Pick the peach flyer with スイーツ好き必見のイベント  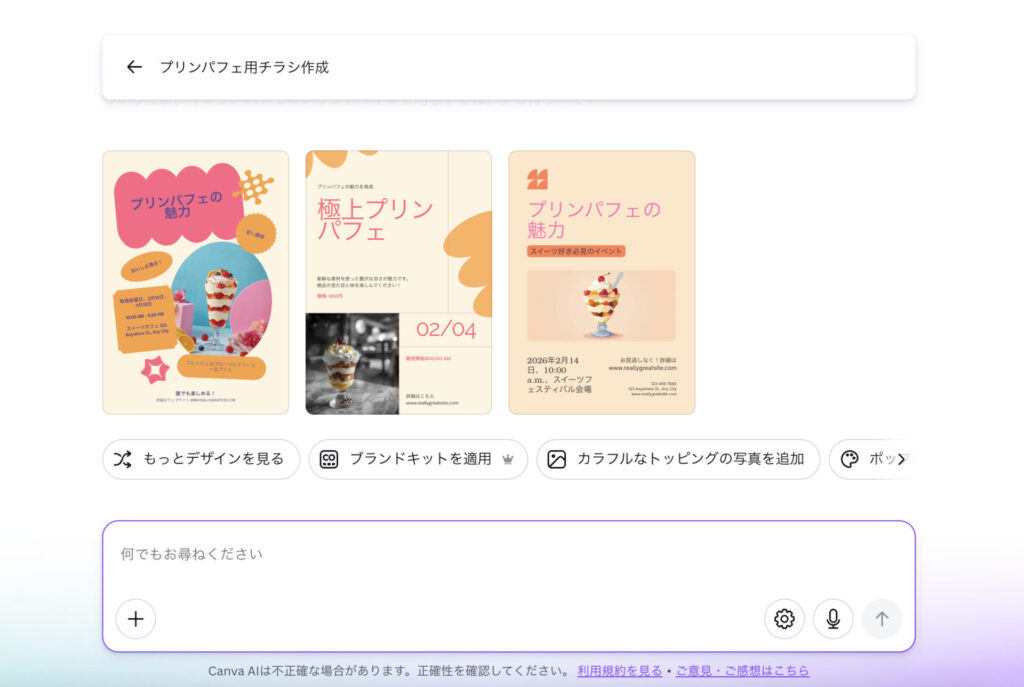click(x=601, y=282)
